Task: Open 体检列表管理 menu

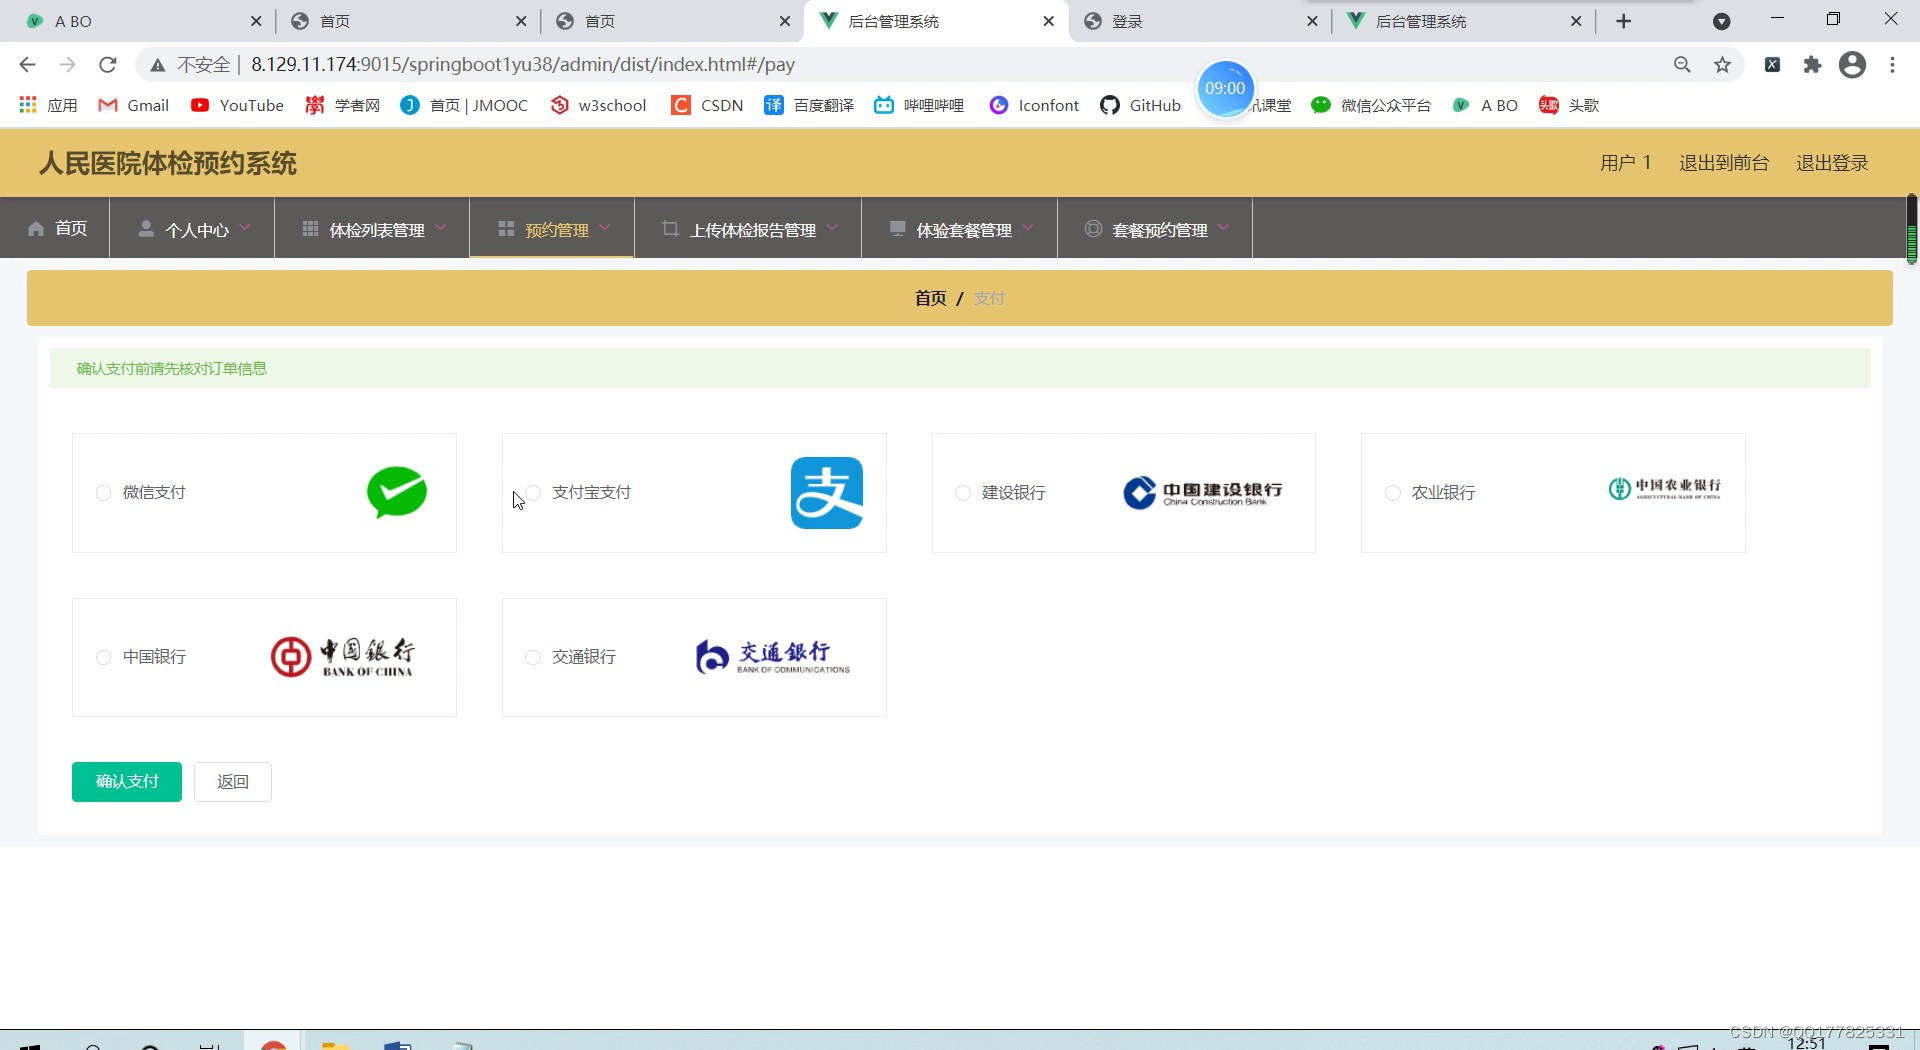Action: coord(373,230)
